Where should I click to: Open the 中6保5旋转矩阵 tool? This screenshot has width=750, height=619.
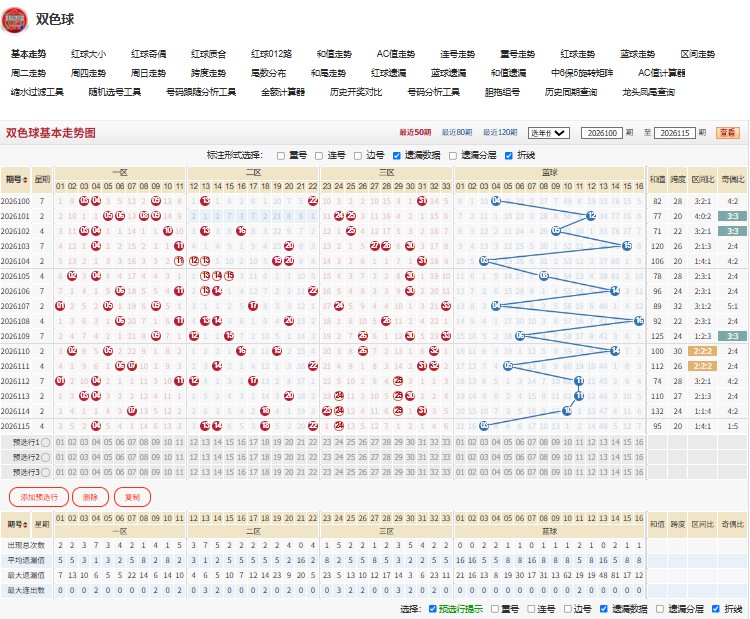(582, 73)
